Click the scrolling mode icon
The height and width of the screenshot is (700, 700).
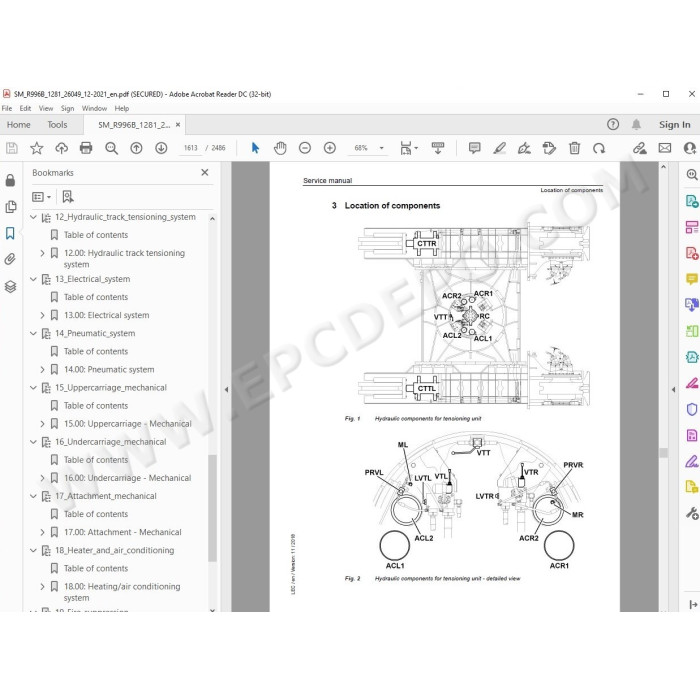(438, 148)
